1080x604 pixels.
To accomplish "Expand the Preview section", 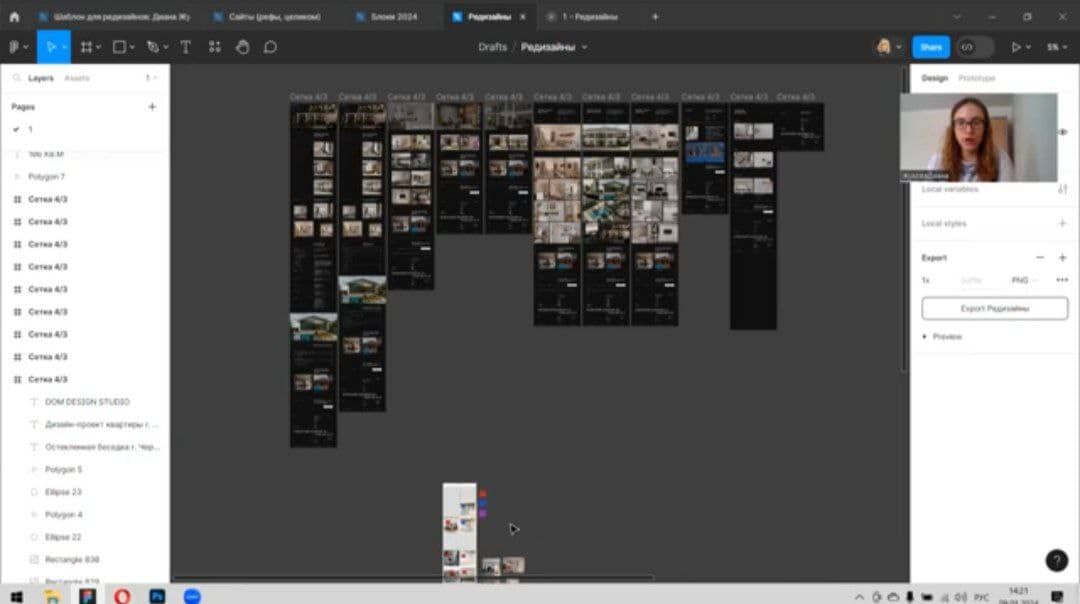I will click(x=942, y=337).
